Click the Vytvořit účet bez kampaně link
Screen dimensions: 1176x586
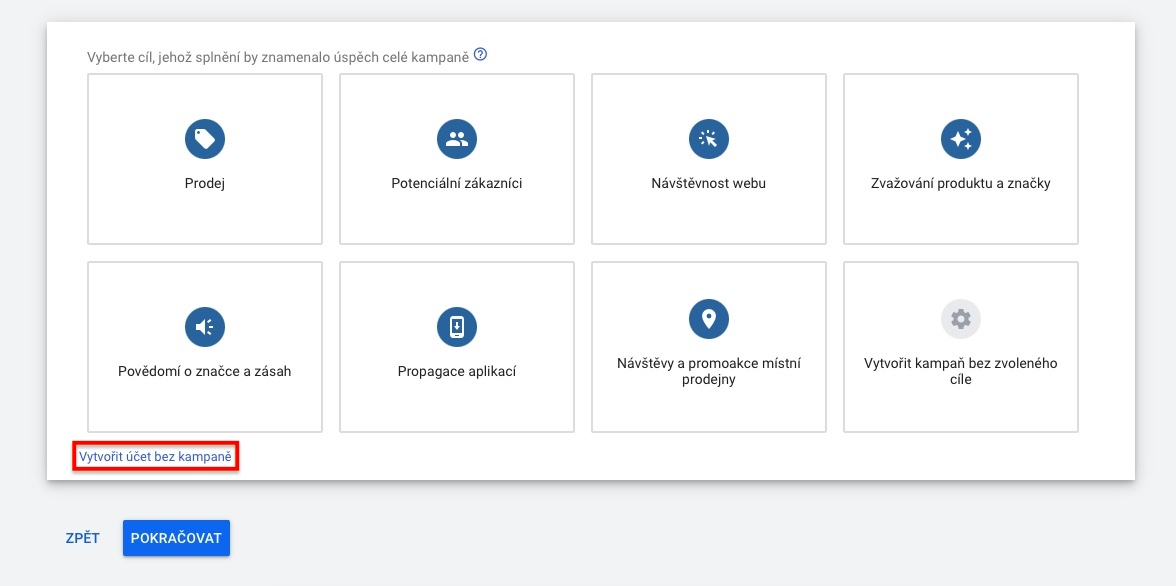156,456
